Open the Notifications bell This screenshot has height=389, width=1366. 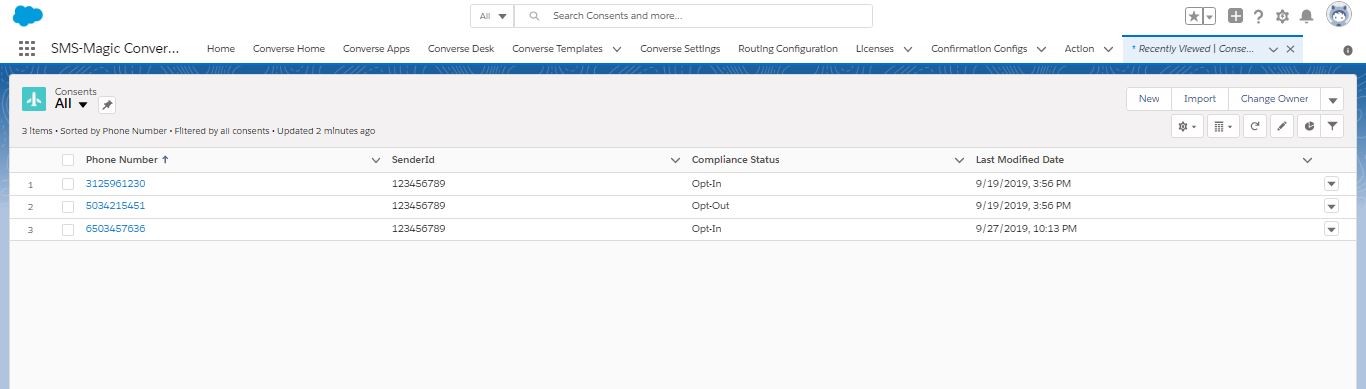(x=1306, y=16)
